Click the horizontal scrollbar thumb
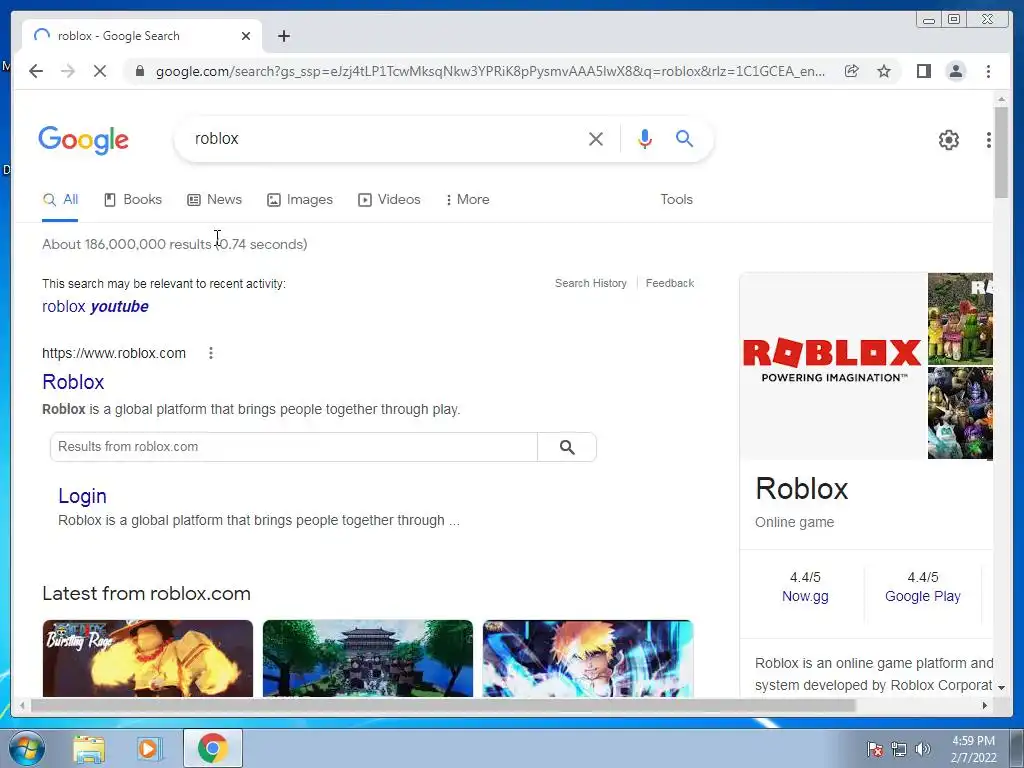Screen dimensions: 1024x768 coord(443,705)
